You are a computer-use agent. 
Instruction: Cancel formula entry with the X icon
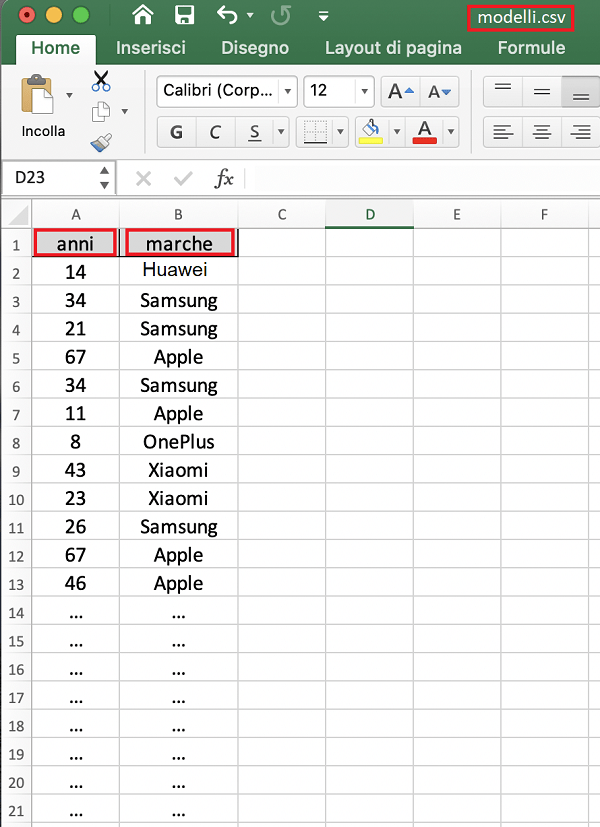pos(143,178)
